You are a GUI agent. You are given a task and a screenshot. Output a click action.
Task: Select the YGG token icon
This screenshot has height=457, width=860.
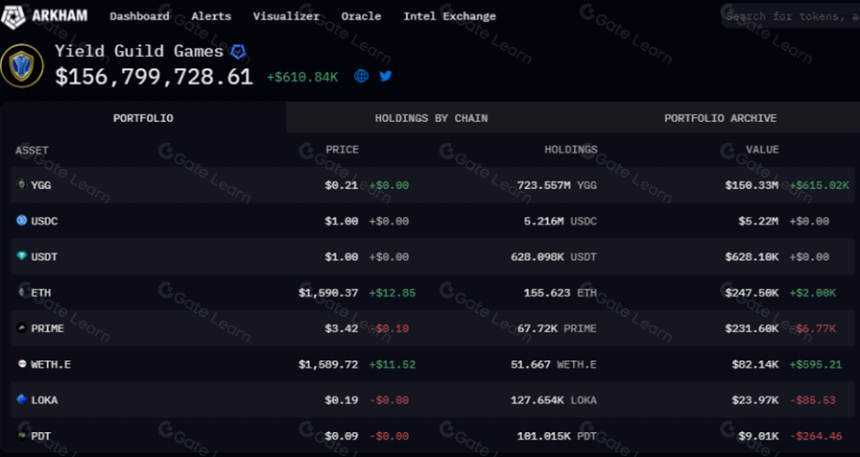tap(22, 185)
